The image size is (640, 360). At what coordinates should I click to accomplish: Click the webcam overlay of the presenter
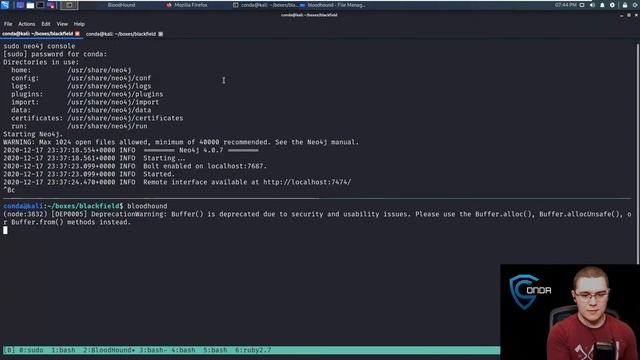(x=570, y=312)
